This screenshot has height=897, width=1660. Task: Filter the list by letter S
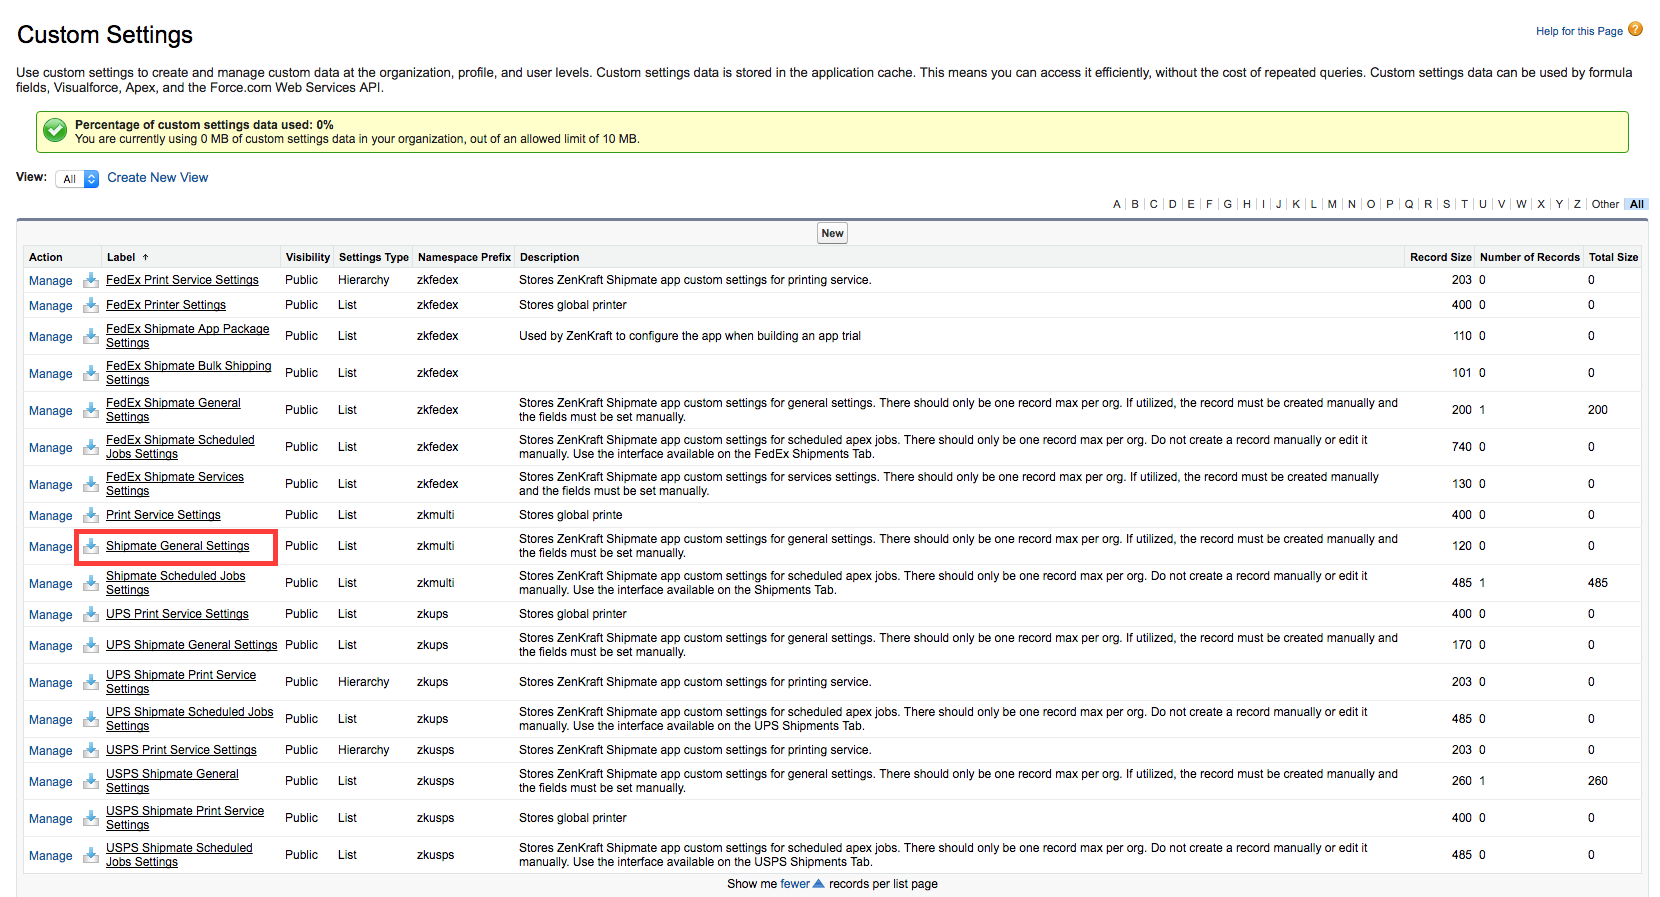click(x=1446, y=204)
